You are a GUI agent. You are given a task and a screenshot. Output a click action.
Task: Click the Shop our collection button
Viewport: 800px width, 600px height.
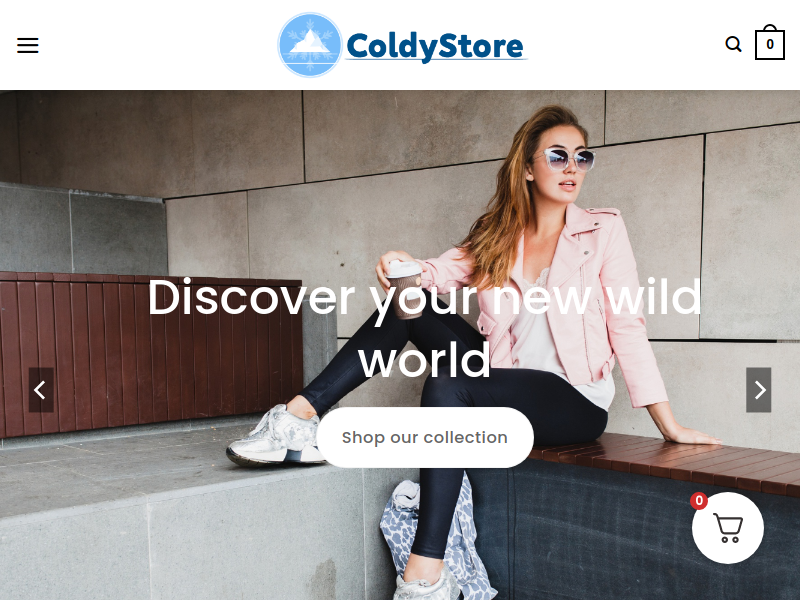tap(425, 437)
